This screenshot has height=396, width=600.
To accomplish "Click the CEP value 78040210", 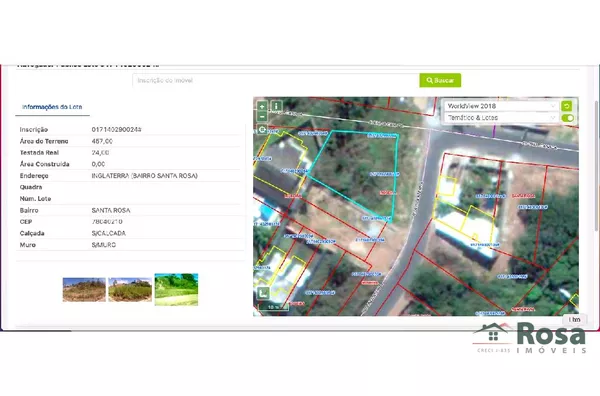I will 107,222.
